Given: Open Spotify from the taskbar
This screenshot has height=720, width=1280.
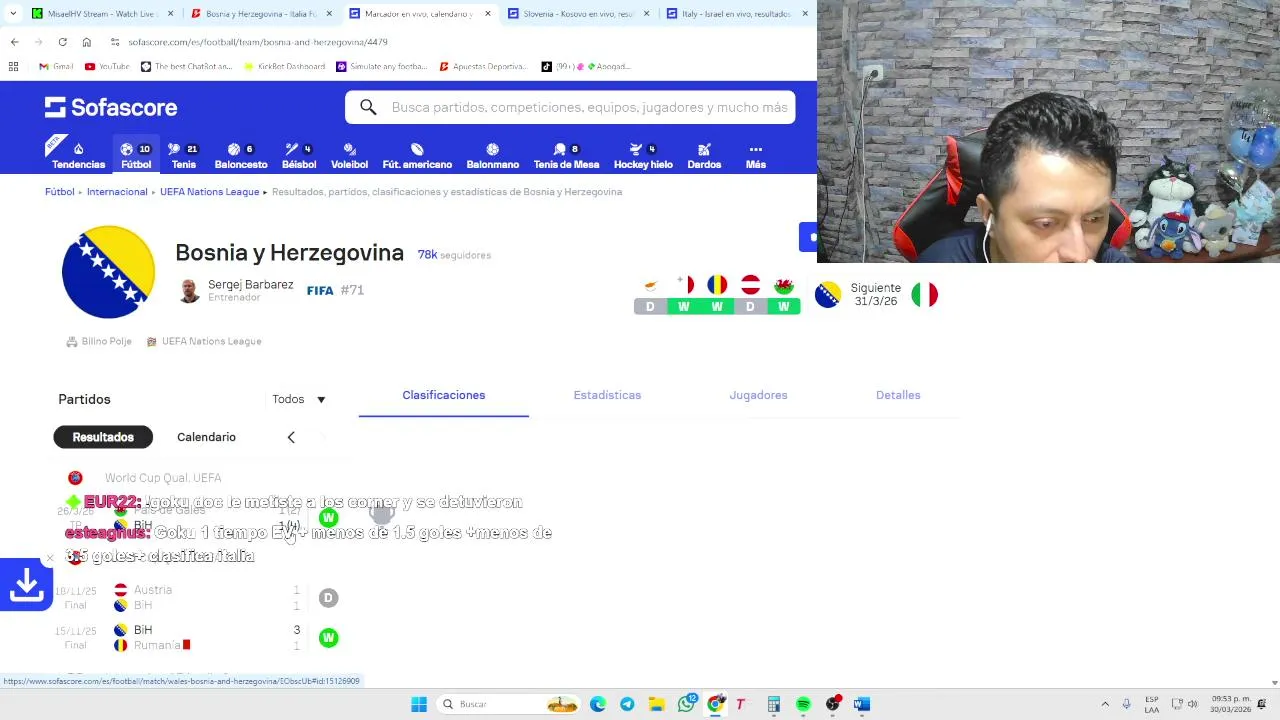Looking at the screenshot, I should 803,704.
